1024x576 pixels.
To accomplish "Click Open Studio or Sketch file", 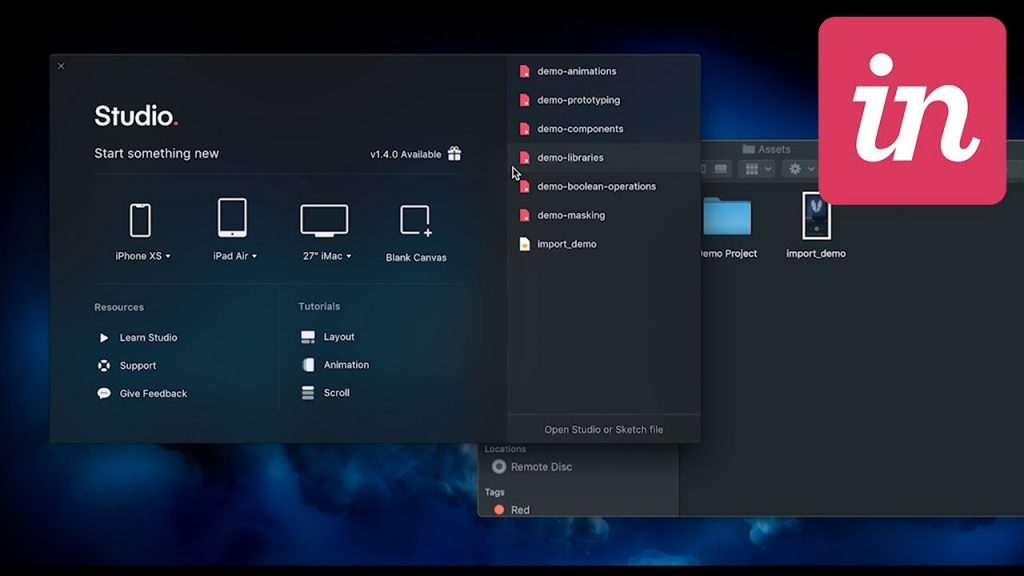I will [603, 429].
